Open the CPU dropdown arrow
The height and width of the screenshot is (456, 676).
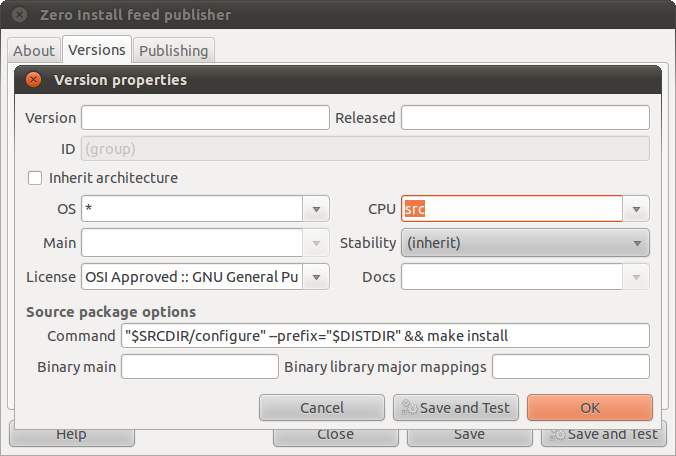click(636, 209)
